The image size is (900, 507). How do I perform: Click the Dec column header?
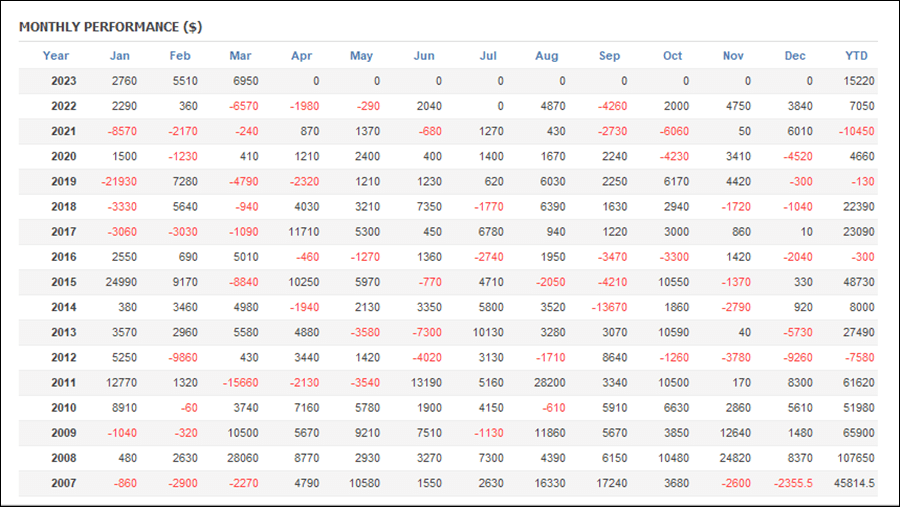click(x=795, y=56)
